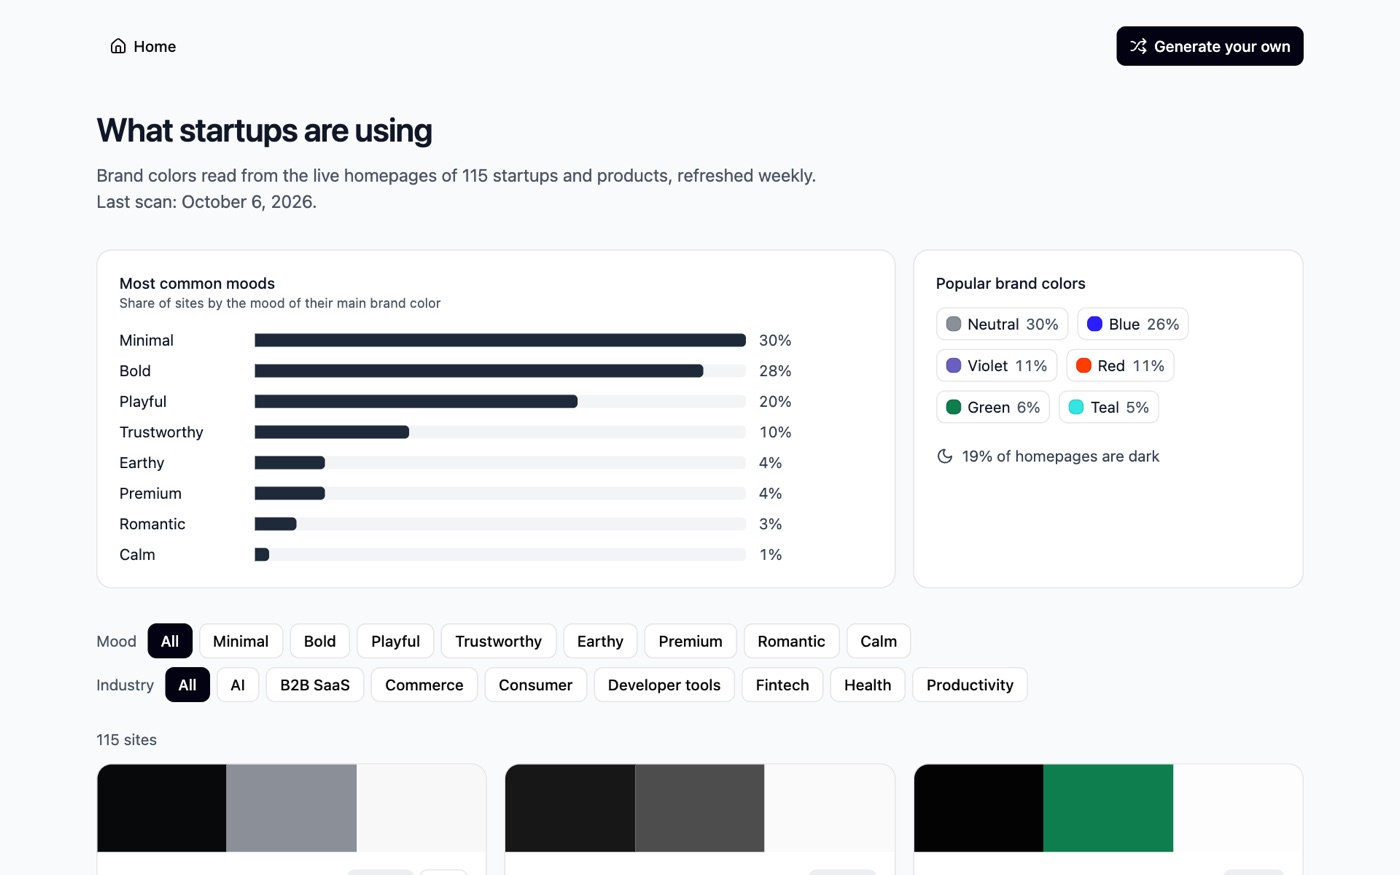Click the Playful 20% bar in chart

coord(416,402)
